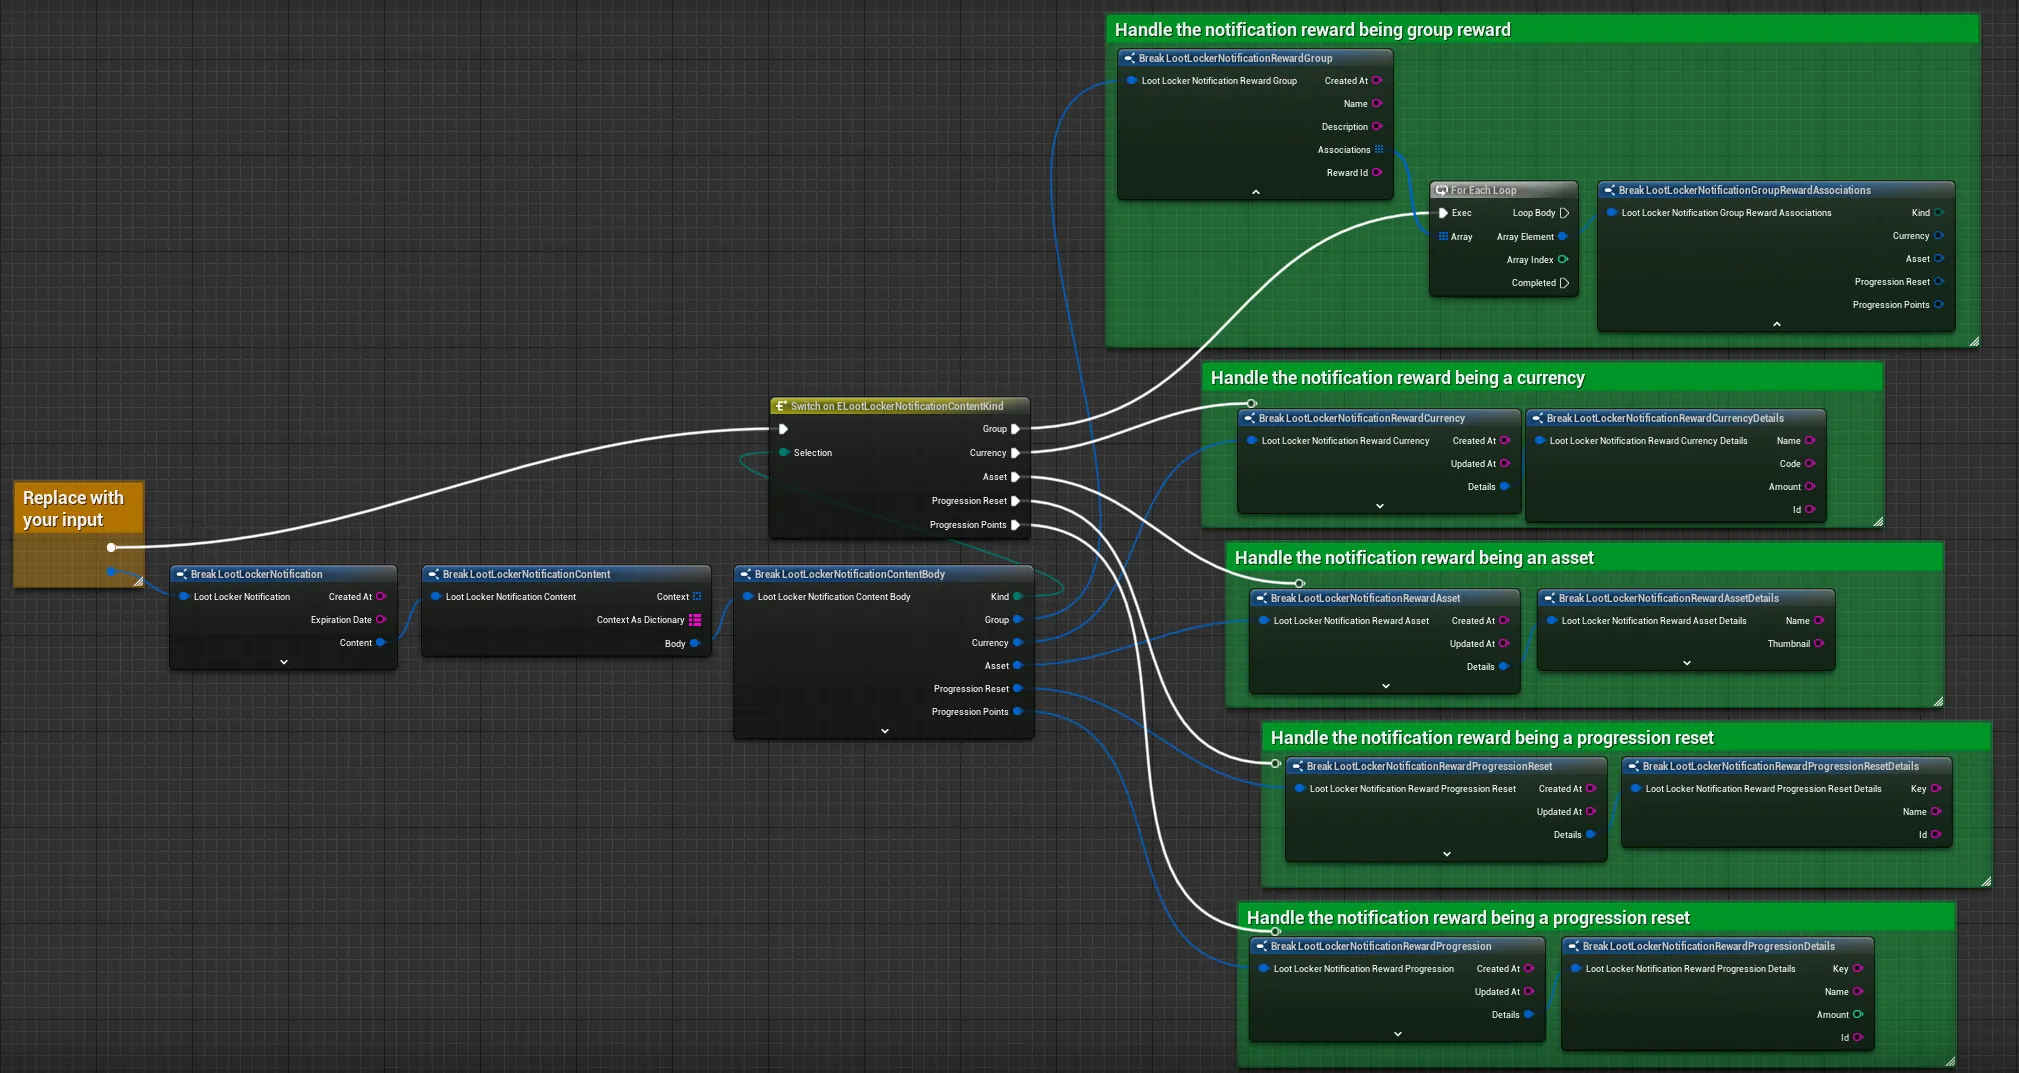Click Kind pin on GroupRewardAssociations node
This screenshot has width=2019, height=1073.
[x=1939, y=213]
